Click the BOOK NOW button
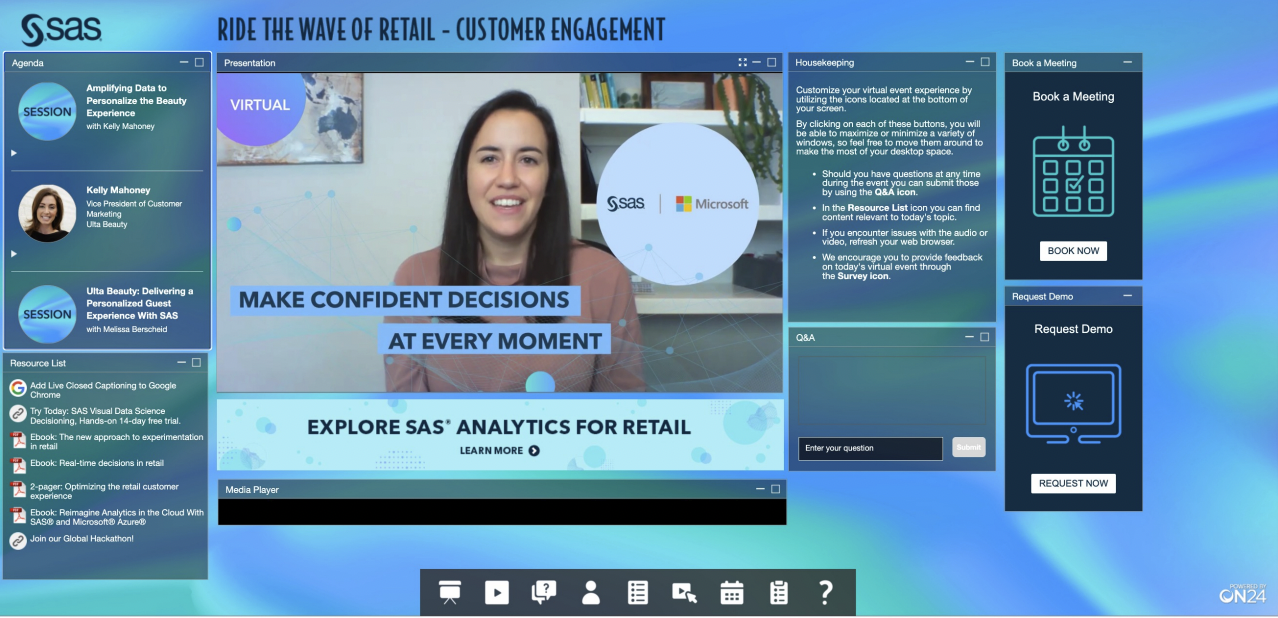The width and height of the screenshot is (1278, 618). click(x=1073, y=251)
